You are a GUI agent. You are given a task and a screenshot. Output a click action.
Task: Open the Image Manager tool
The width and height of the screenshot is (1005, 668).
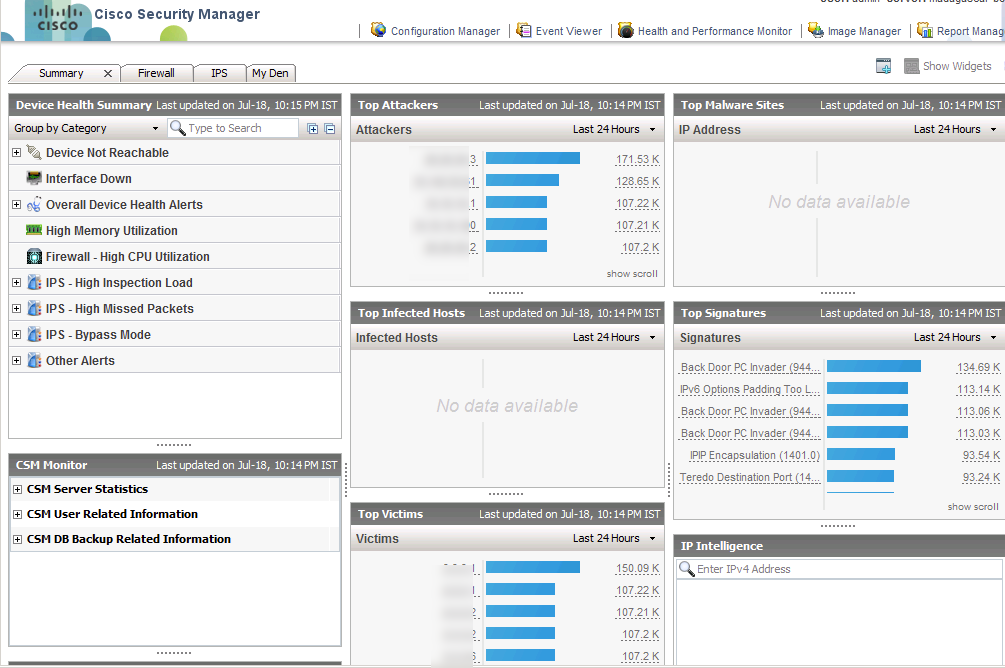click(855, 31)
